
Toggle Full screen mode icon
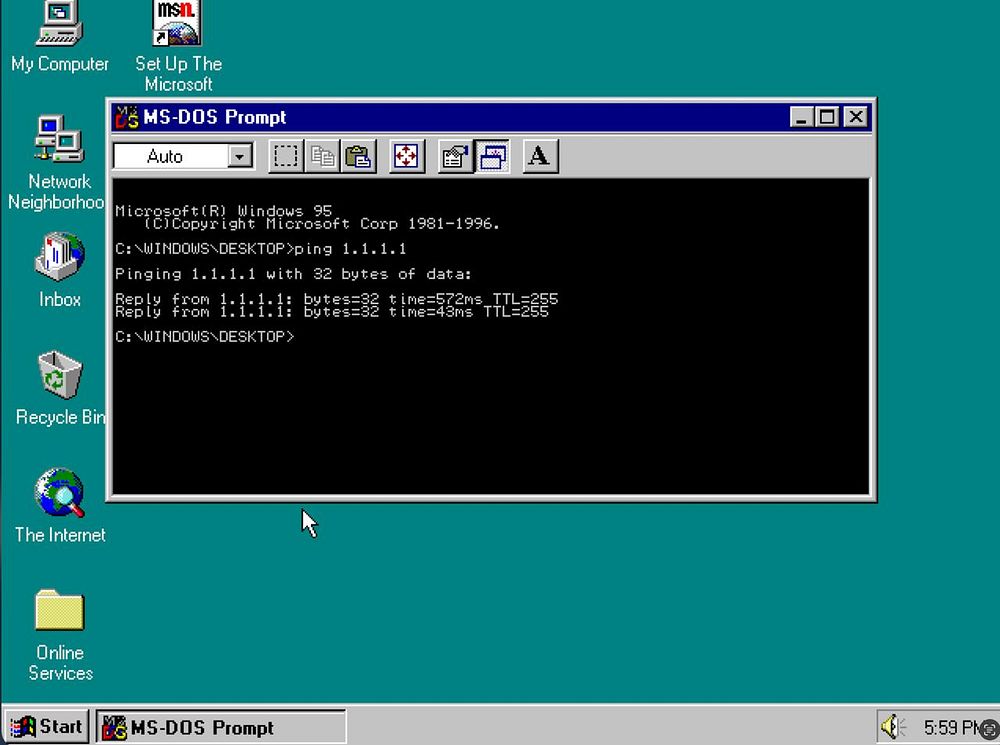(x=406, y=156)
